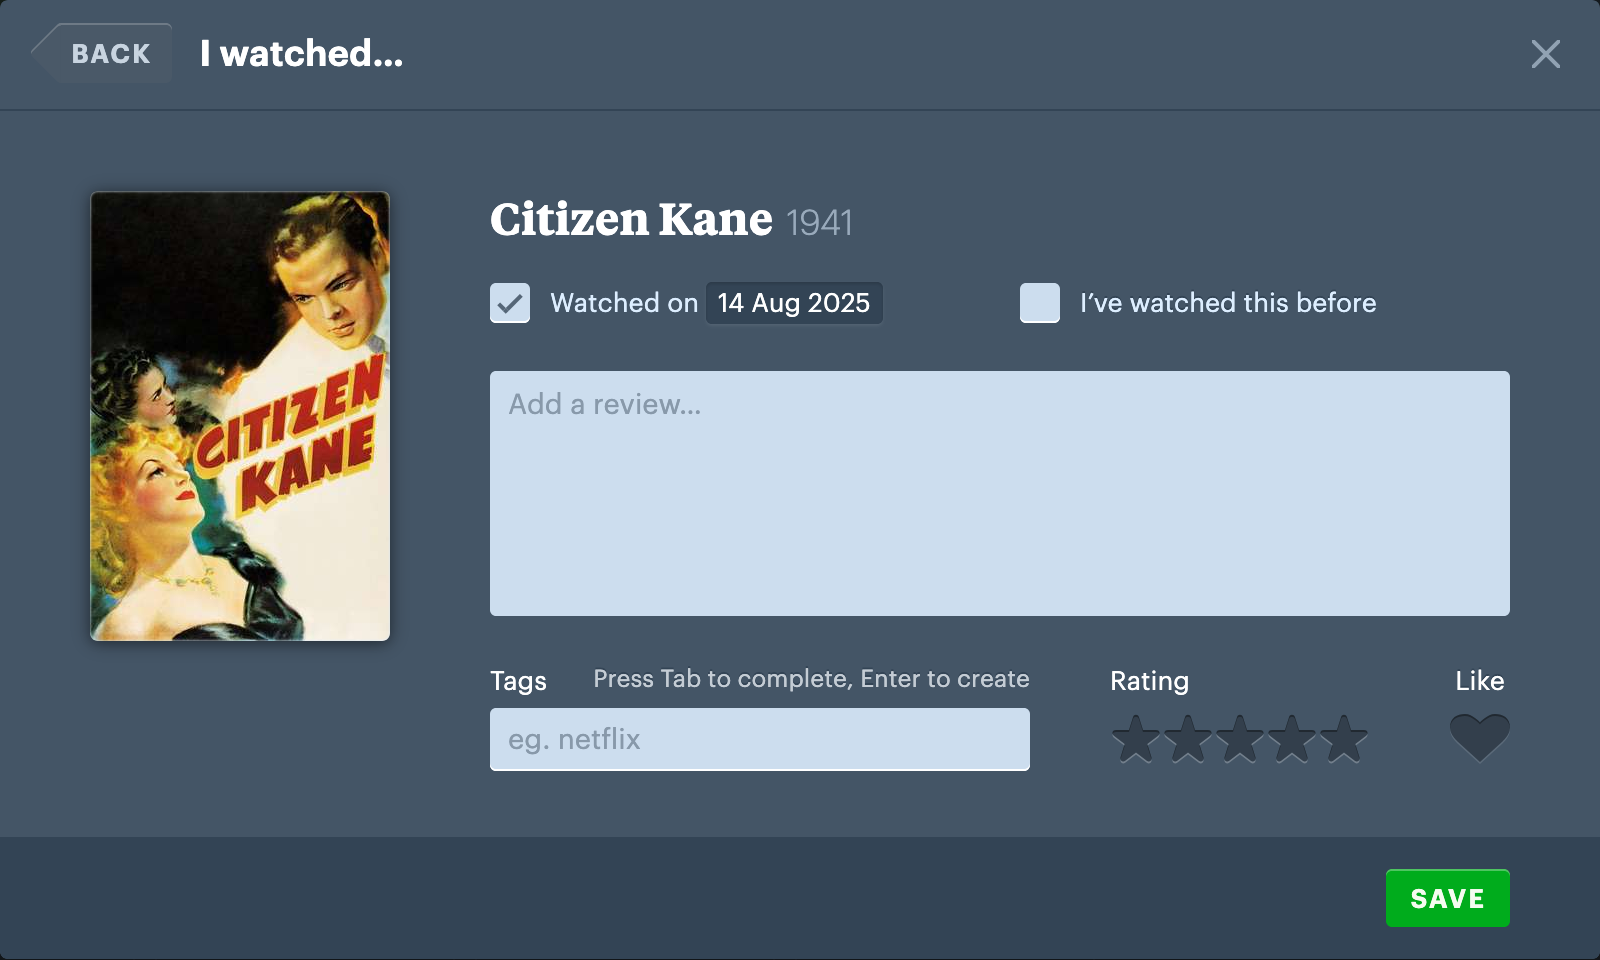Viewport: 1600px width, 960px height.
Task: Close the I watched dialog
Action: tap(1545, 54)
